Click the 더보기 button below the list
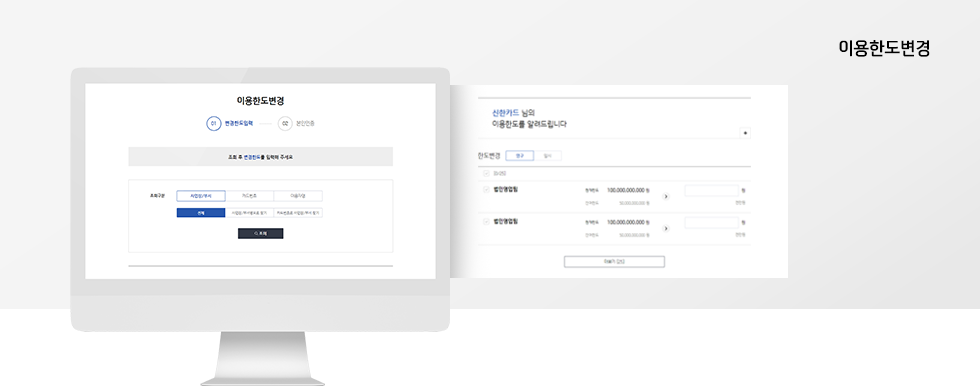The width and height of the screenshot is (980, 386). coord(614,262)
